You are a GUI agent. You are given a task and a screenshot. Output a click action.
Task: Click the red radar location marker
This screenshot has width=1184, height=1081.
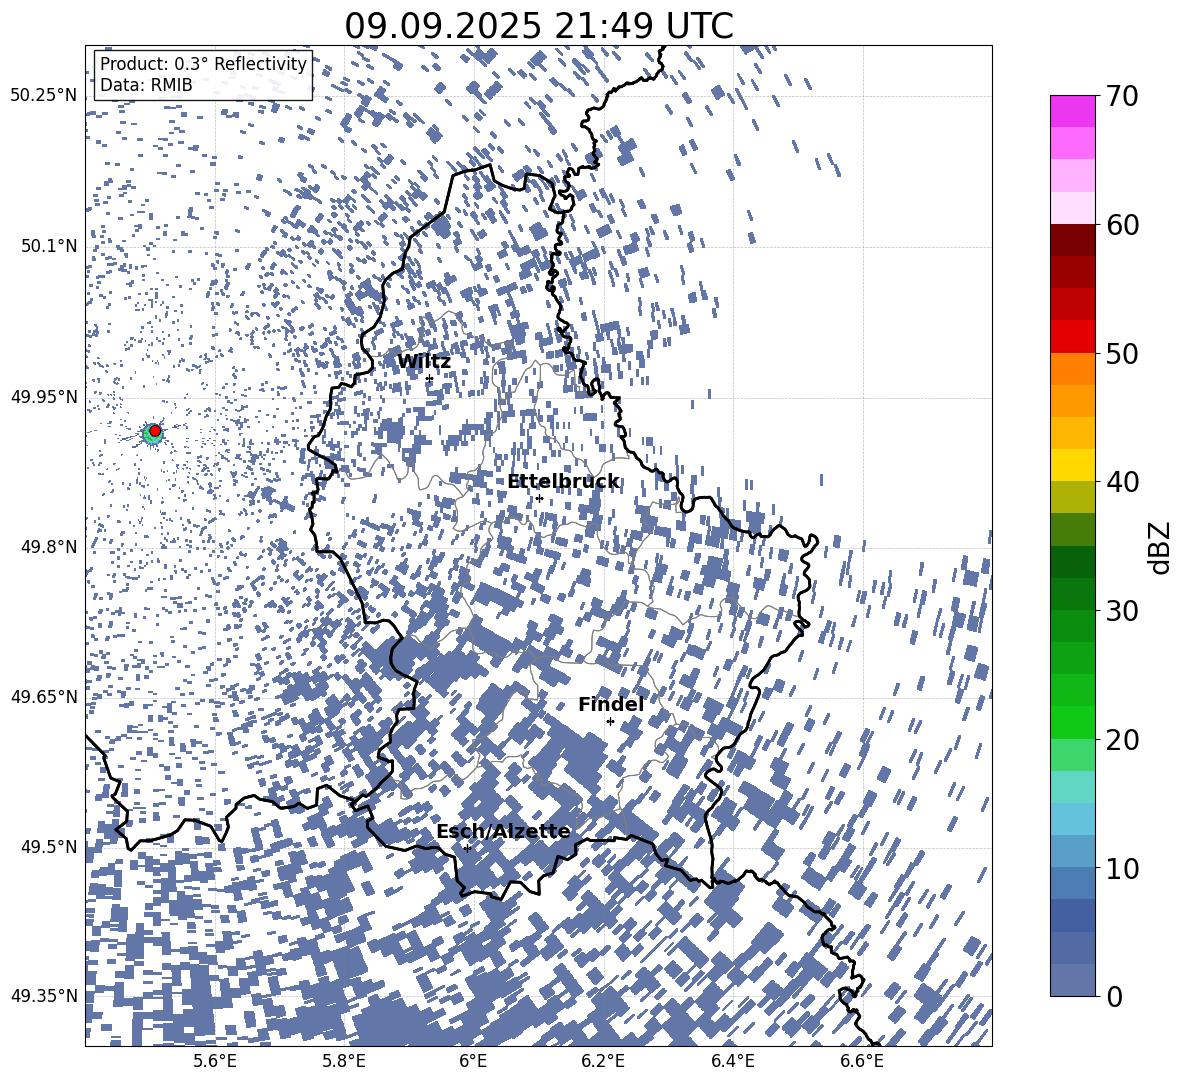[155, 430]
